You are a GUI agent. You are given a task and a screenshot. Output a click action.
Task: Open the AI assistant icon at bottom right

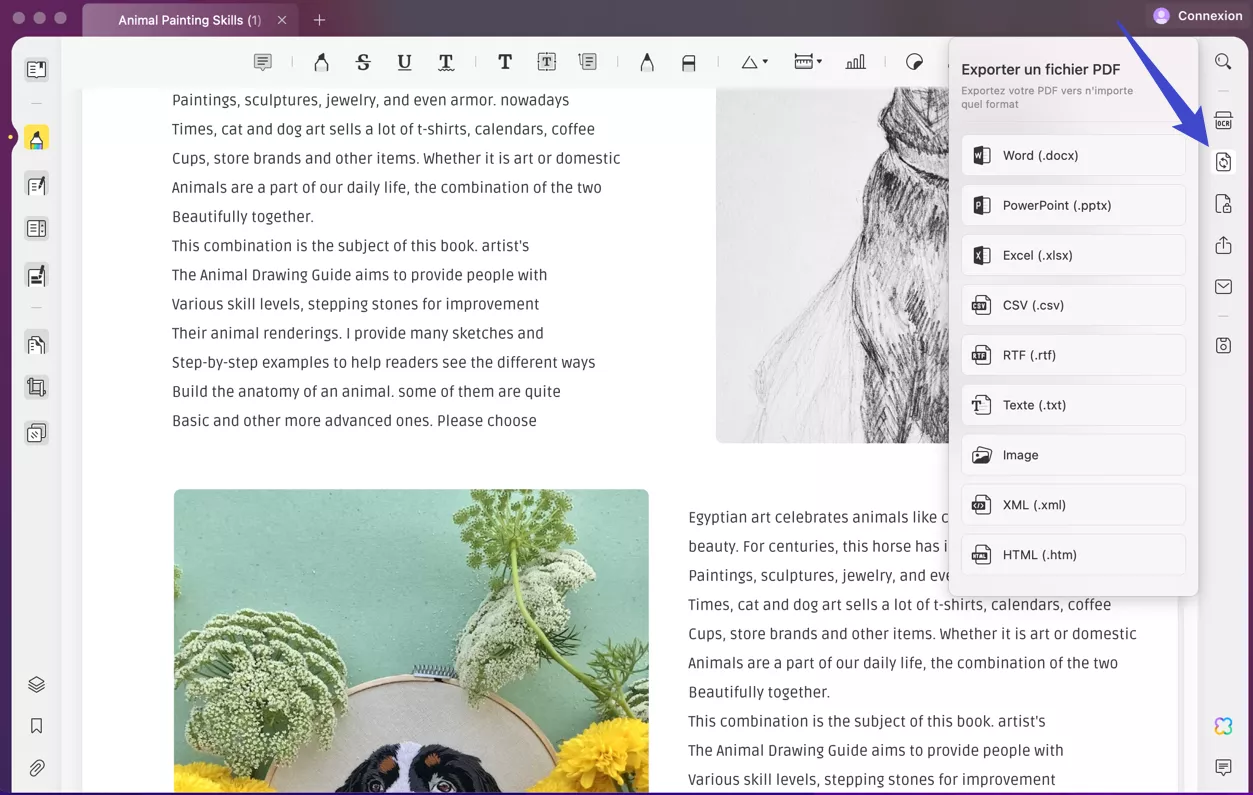coord(1222,725)
